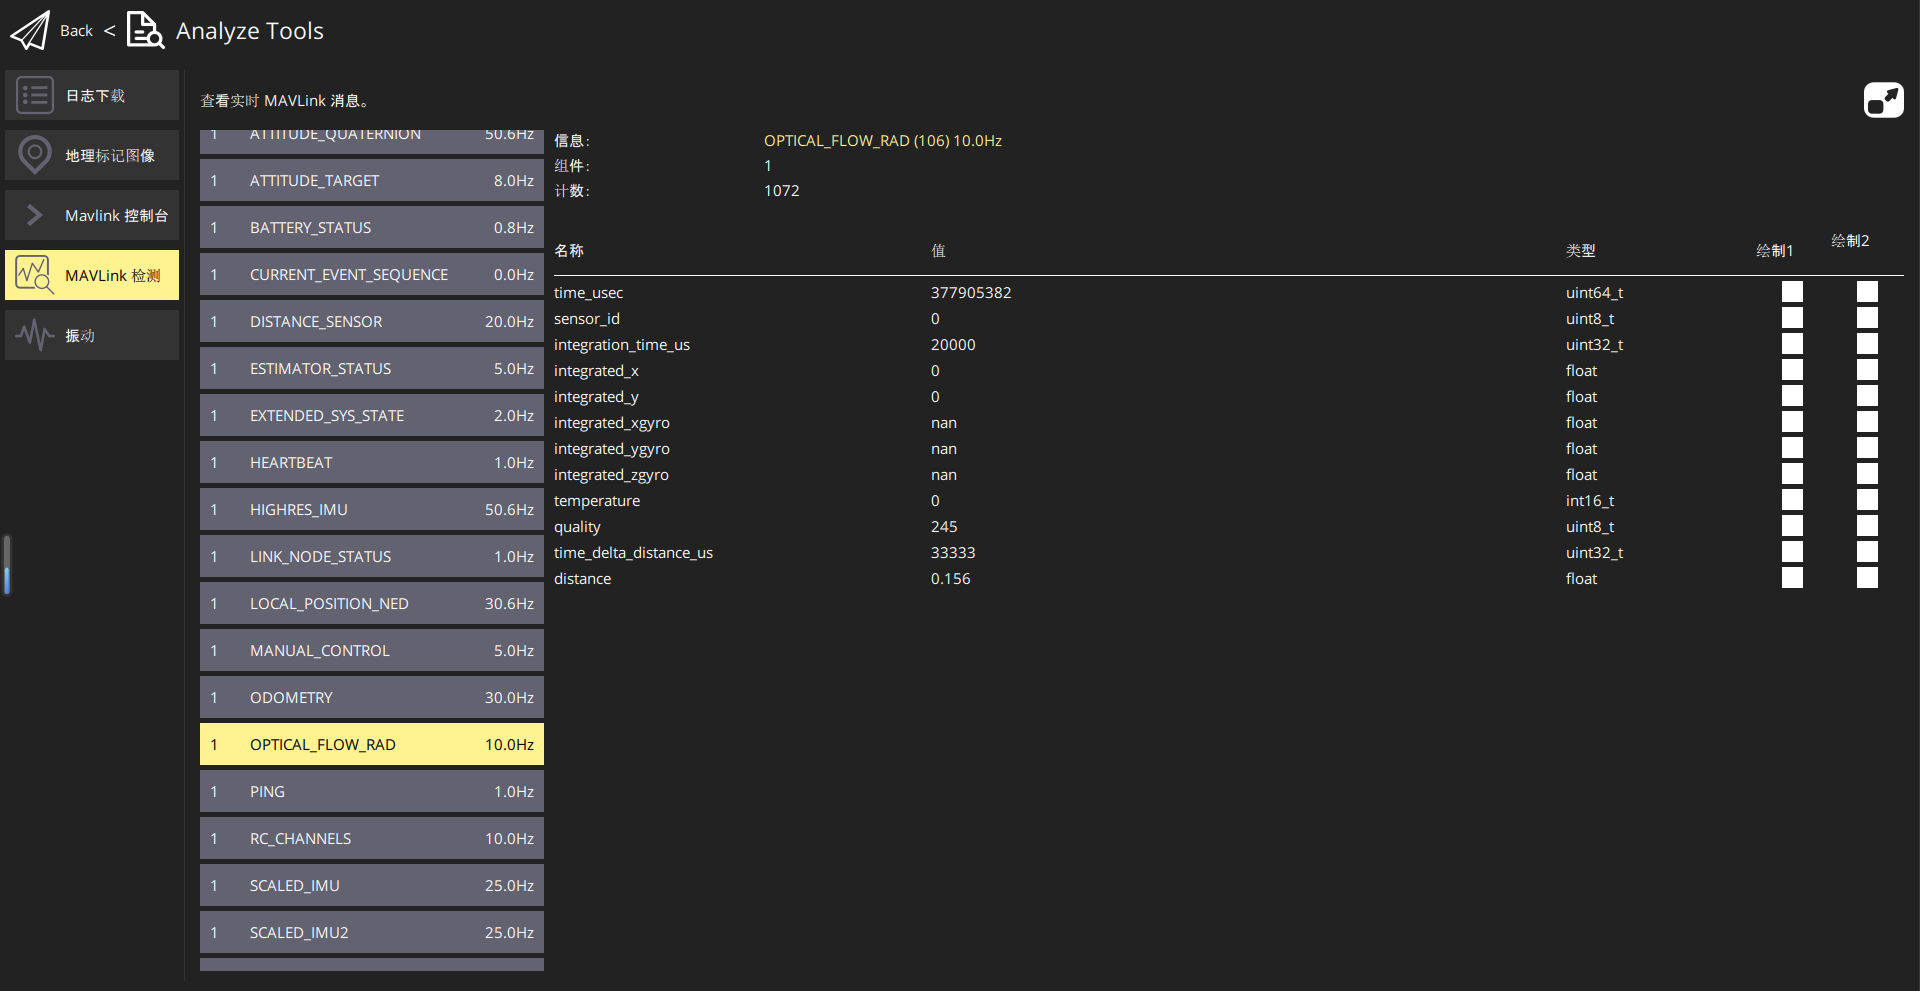Enable 绘制2 plotting for distance
This screenshot has width=1920, height=991.
point(1868,576)
